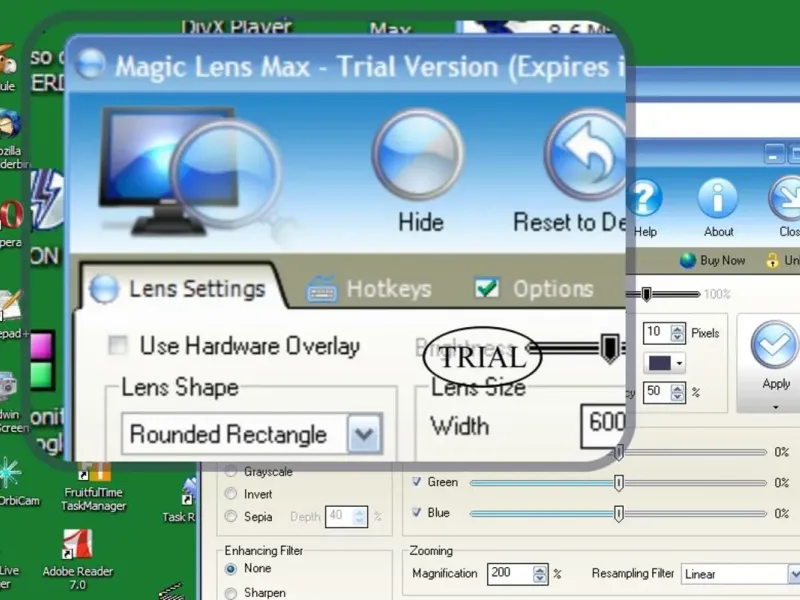Select the Invert radio button

click(x=231, y=494)
